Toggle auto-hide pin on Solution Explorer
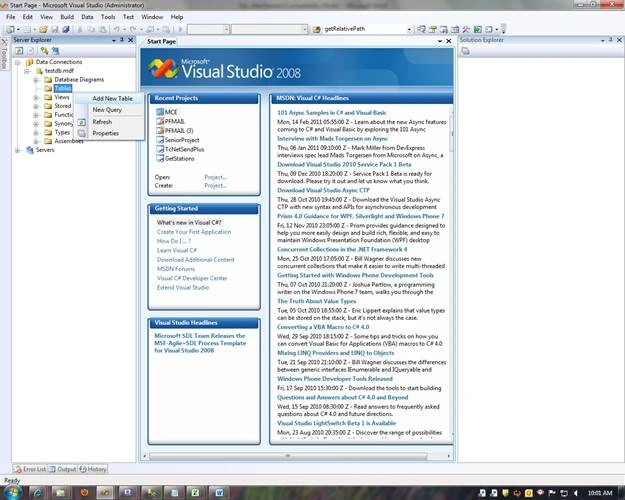Viewport: 625px width, 500px height. [610, 40]
